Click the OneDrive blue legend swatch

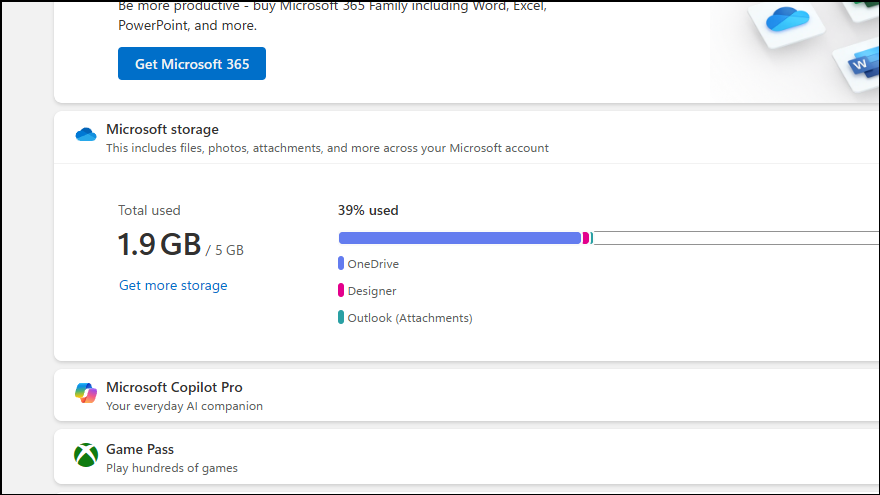pyautogui.click(x=341, y=263)
